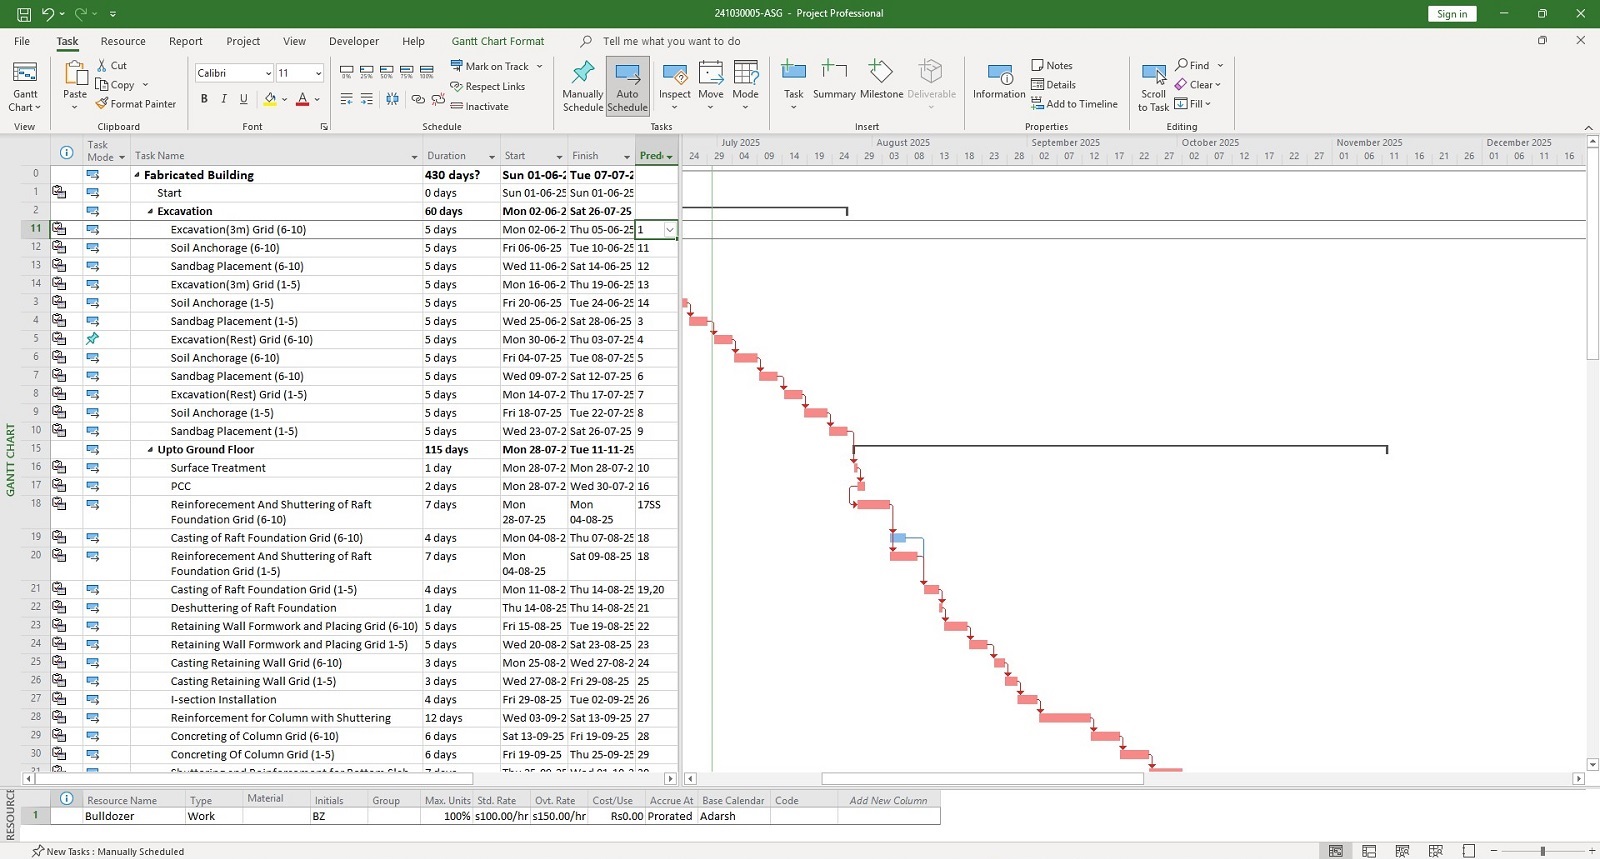Set task to Manually Schedule
The image size is (1600, 859).
[x=583, y=86]
